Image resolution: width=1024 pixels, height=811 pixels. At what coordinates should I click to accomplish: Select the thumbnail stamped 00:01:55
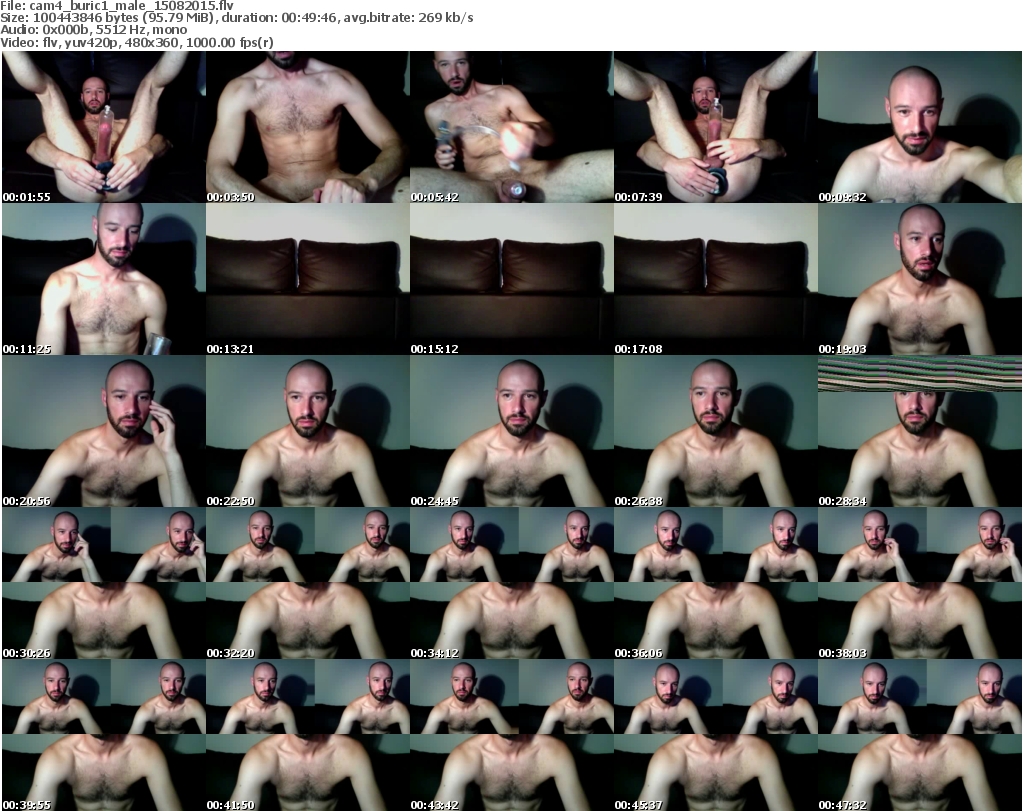point(104,127)
